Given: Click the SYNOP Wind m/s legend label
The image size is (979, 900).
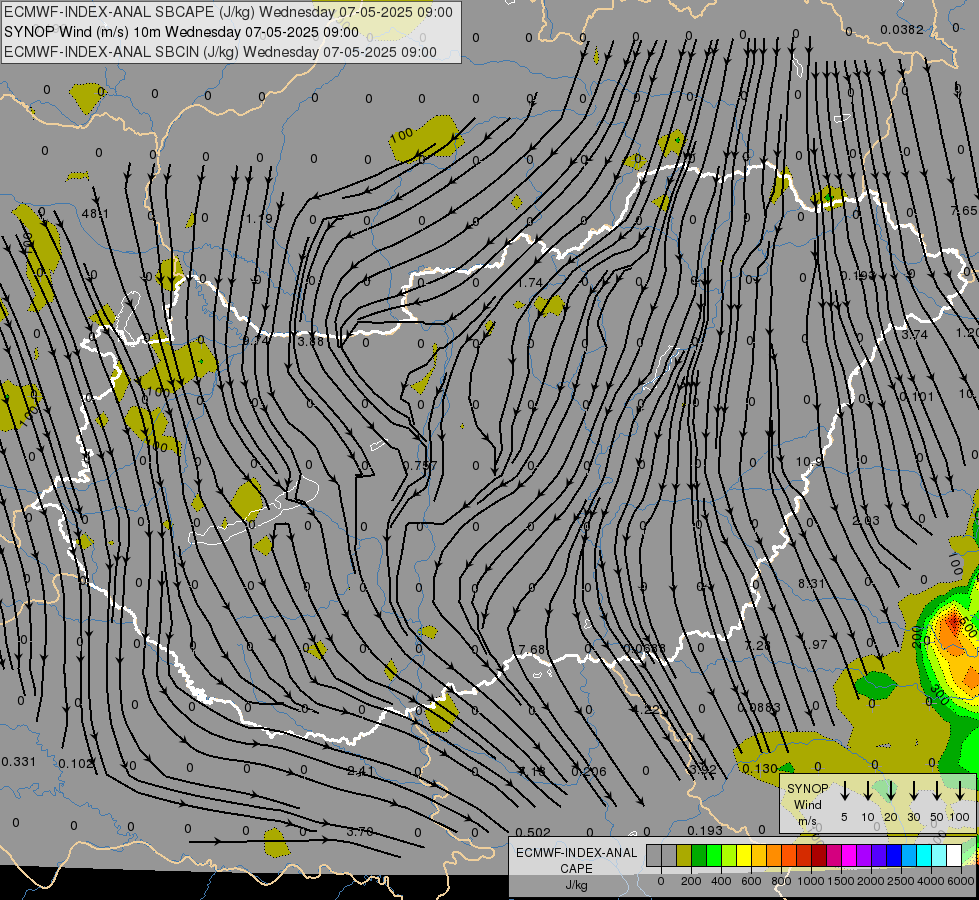Looking at the screenshot, I should [807, 804].
